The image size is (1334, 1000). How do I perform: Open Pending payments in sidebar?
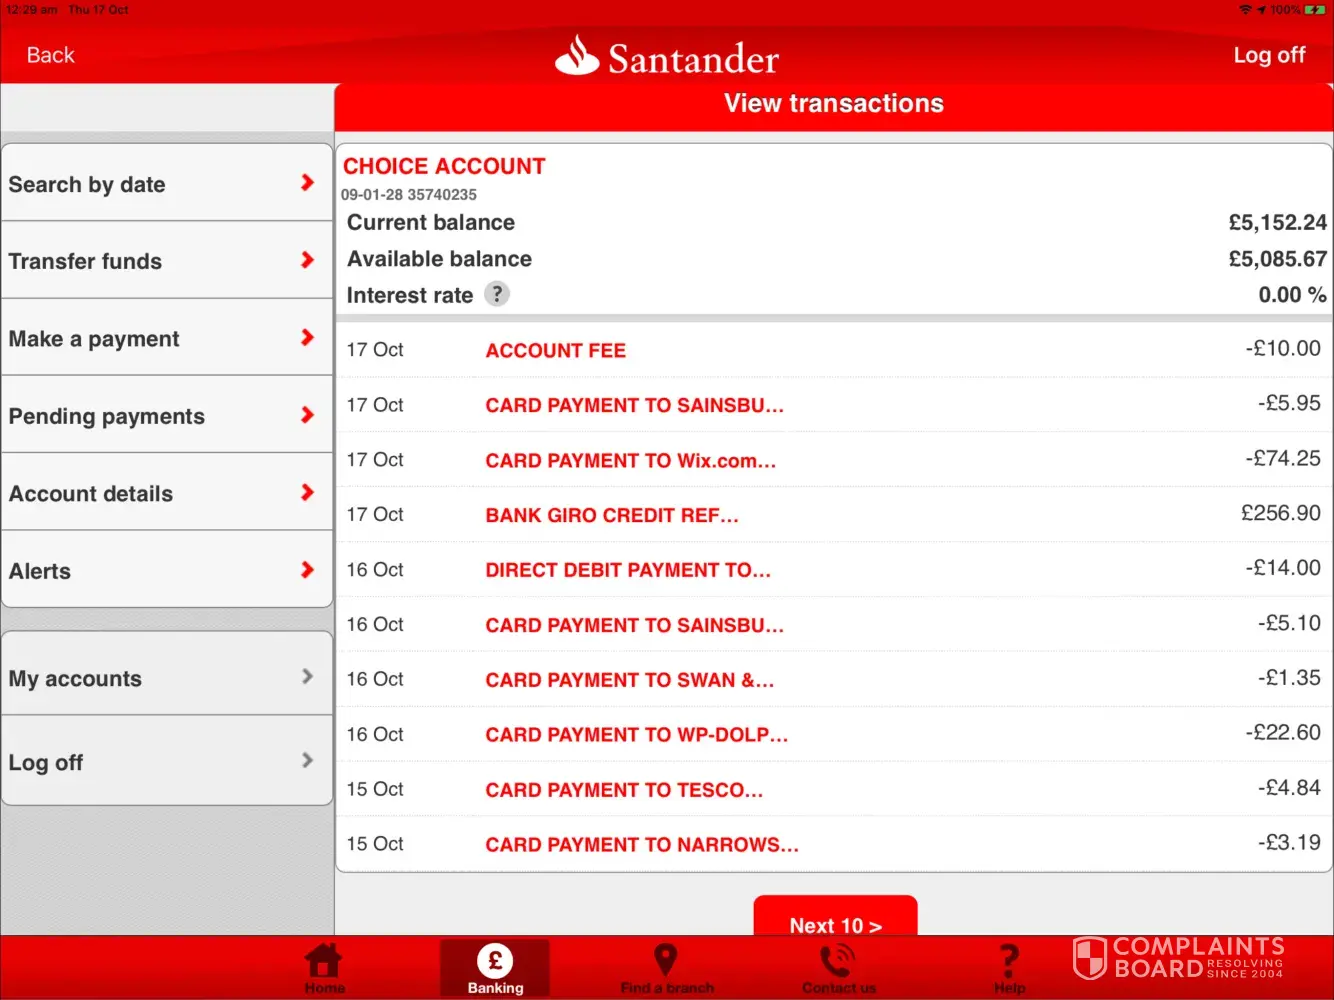pyautogui.click(x=167, y=415)
